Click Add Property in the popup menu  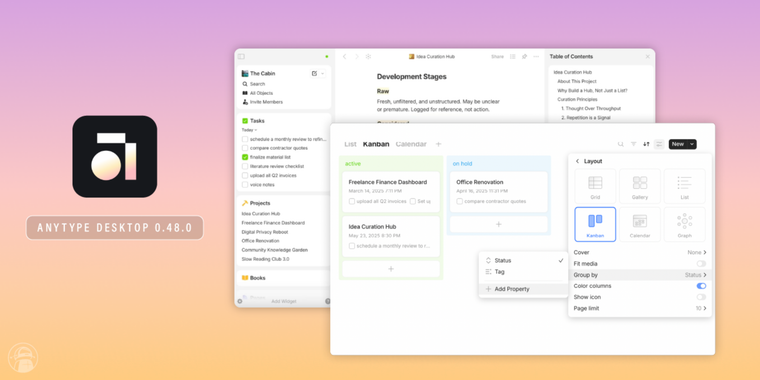[x=524, y=289]
